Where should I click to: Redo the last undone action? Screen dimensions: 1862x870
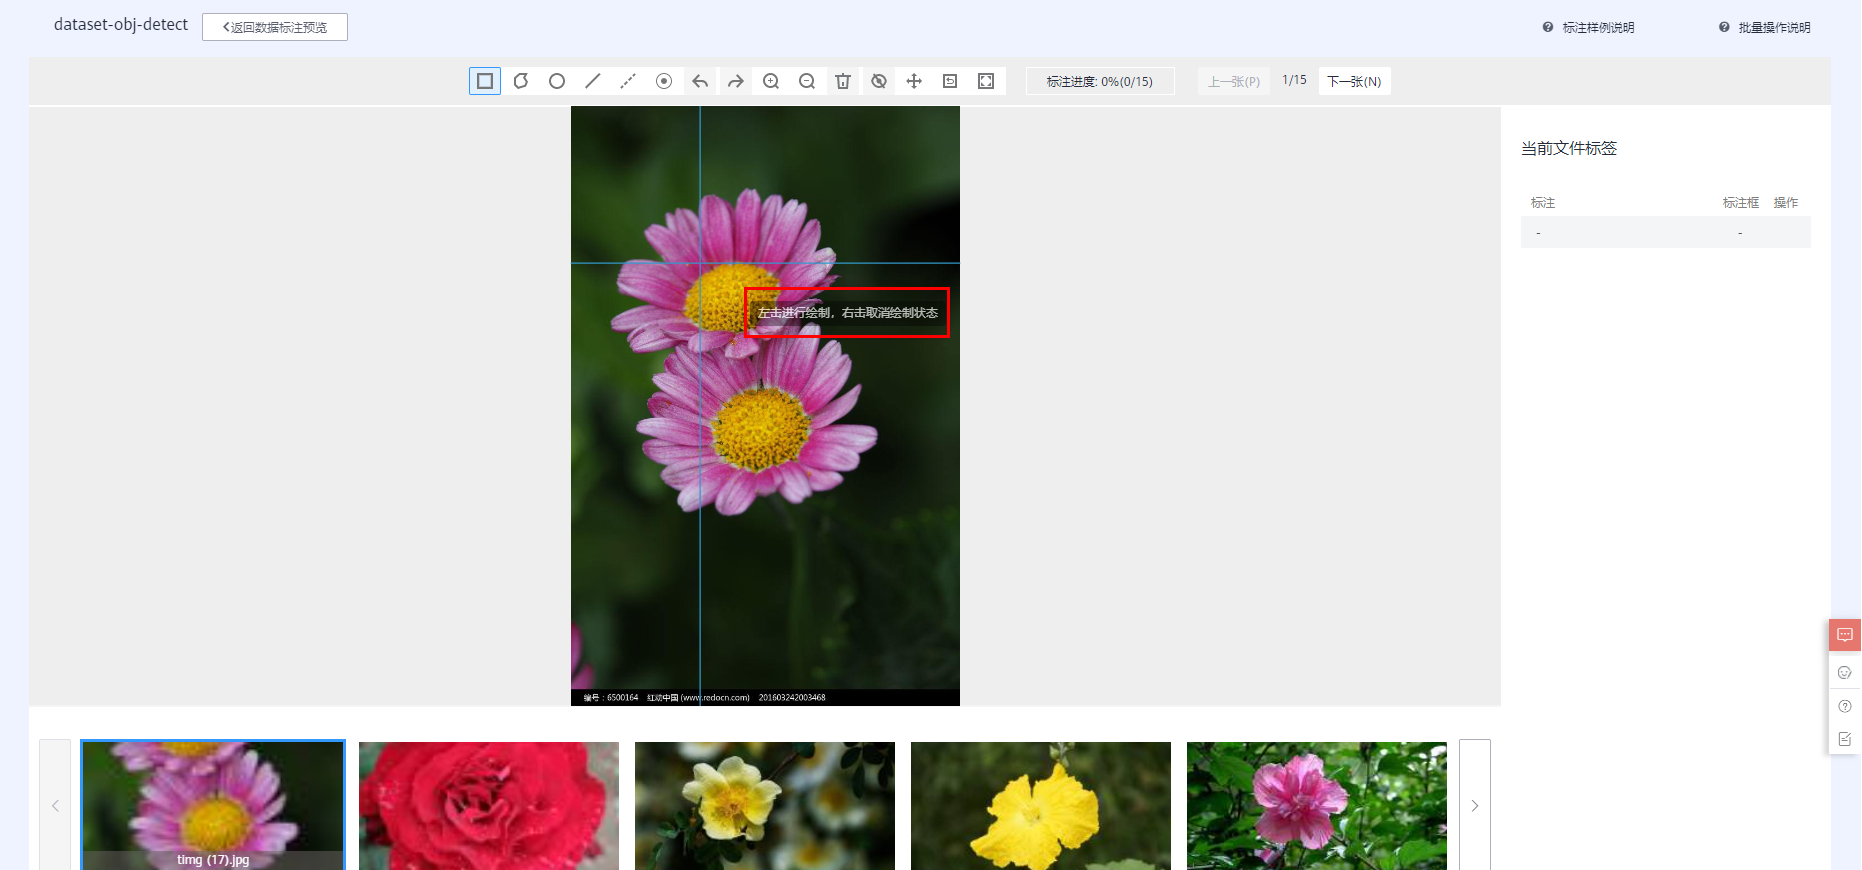(736, 81)
